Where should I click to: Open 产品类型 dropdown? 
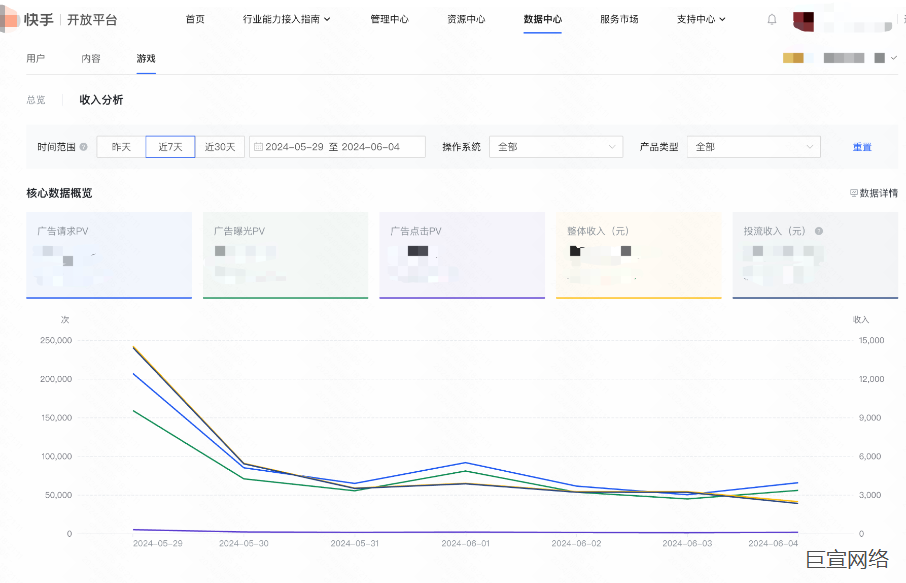[x=753, y=147]
